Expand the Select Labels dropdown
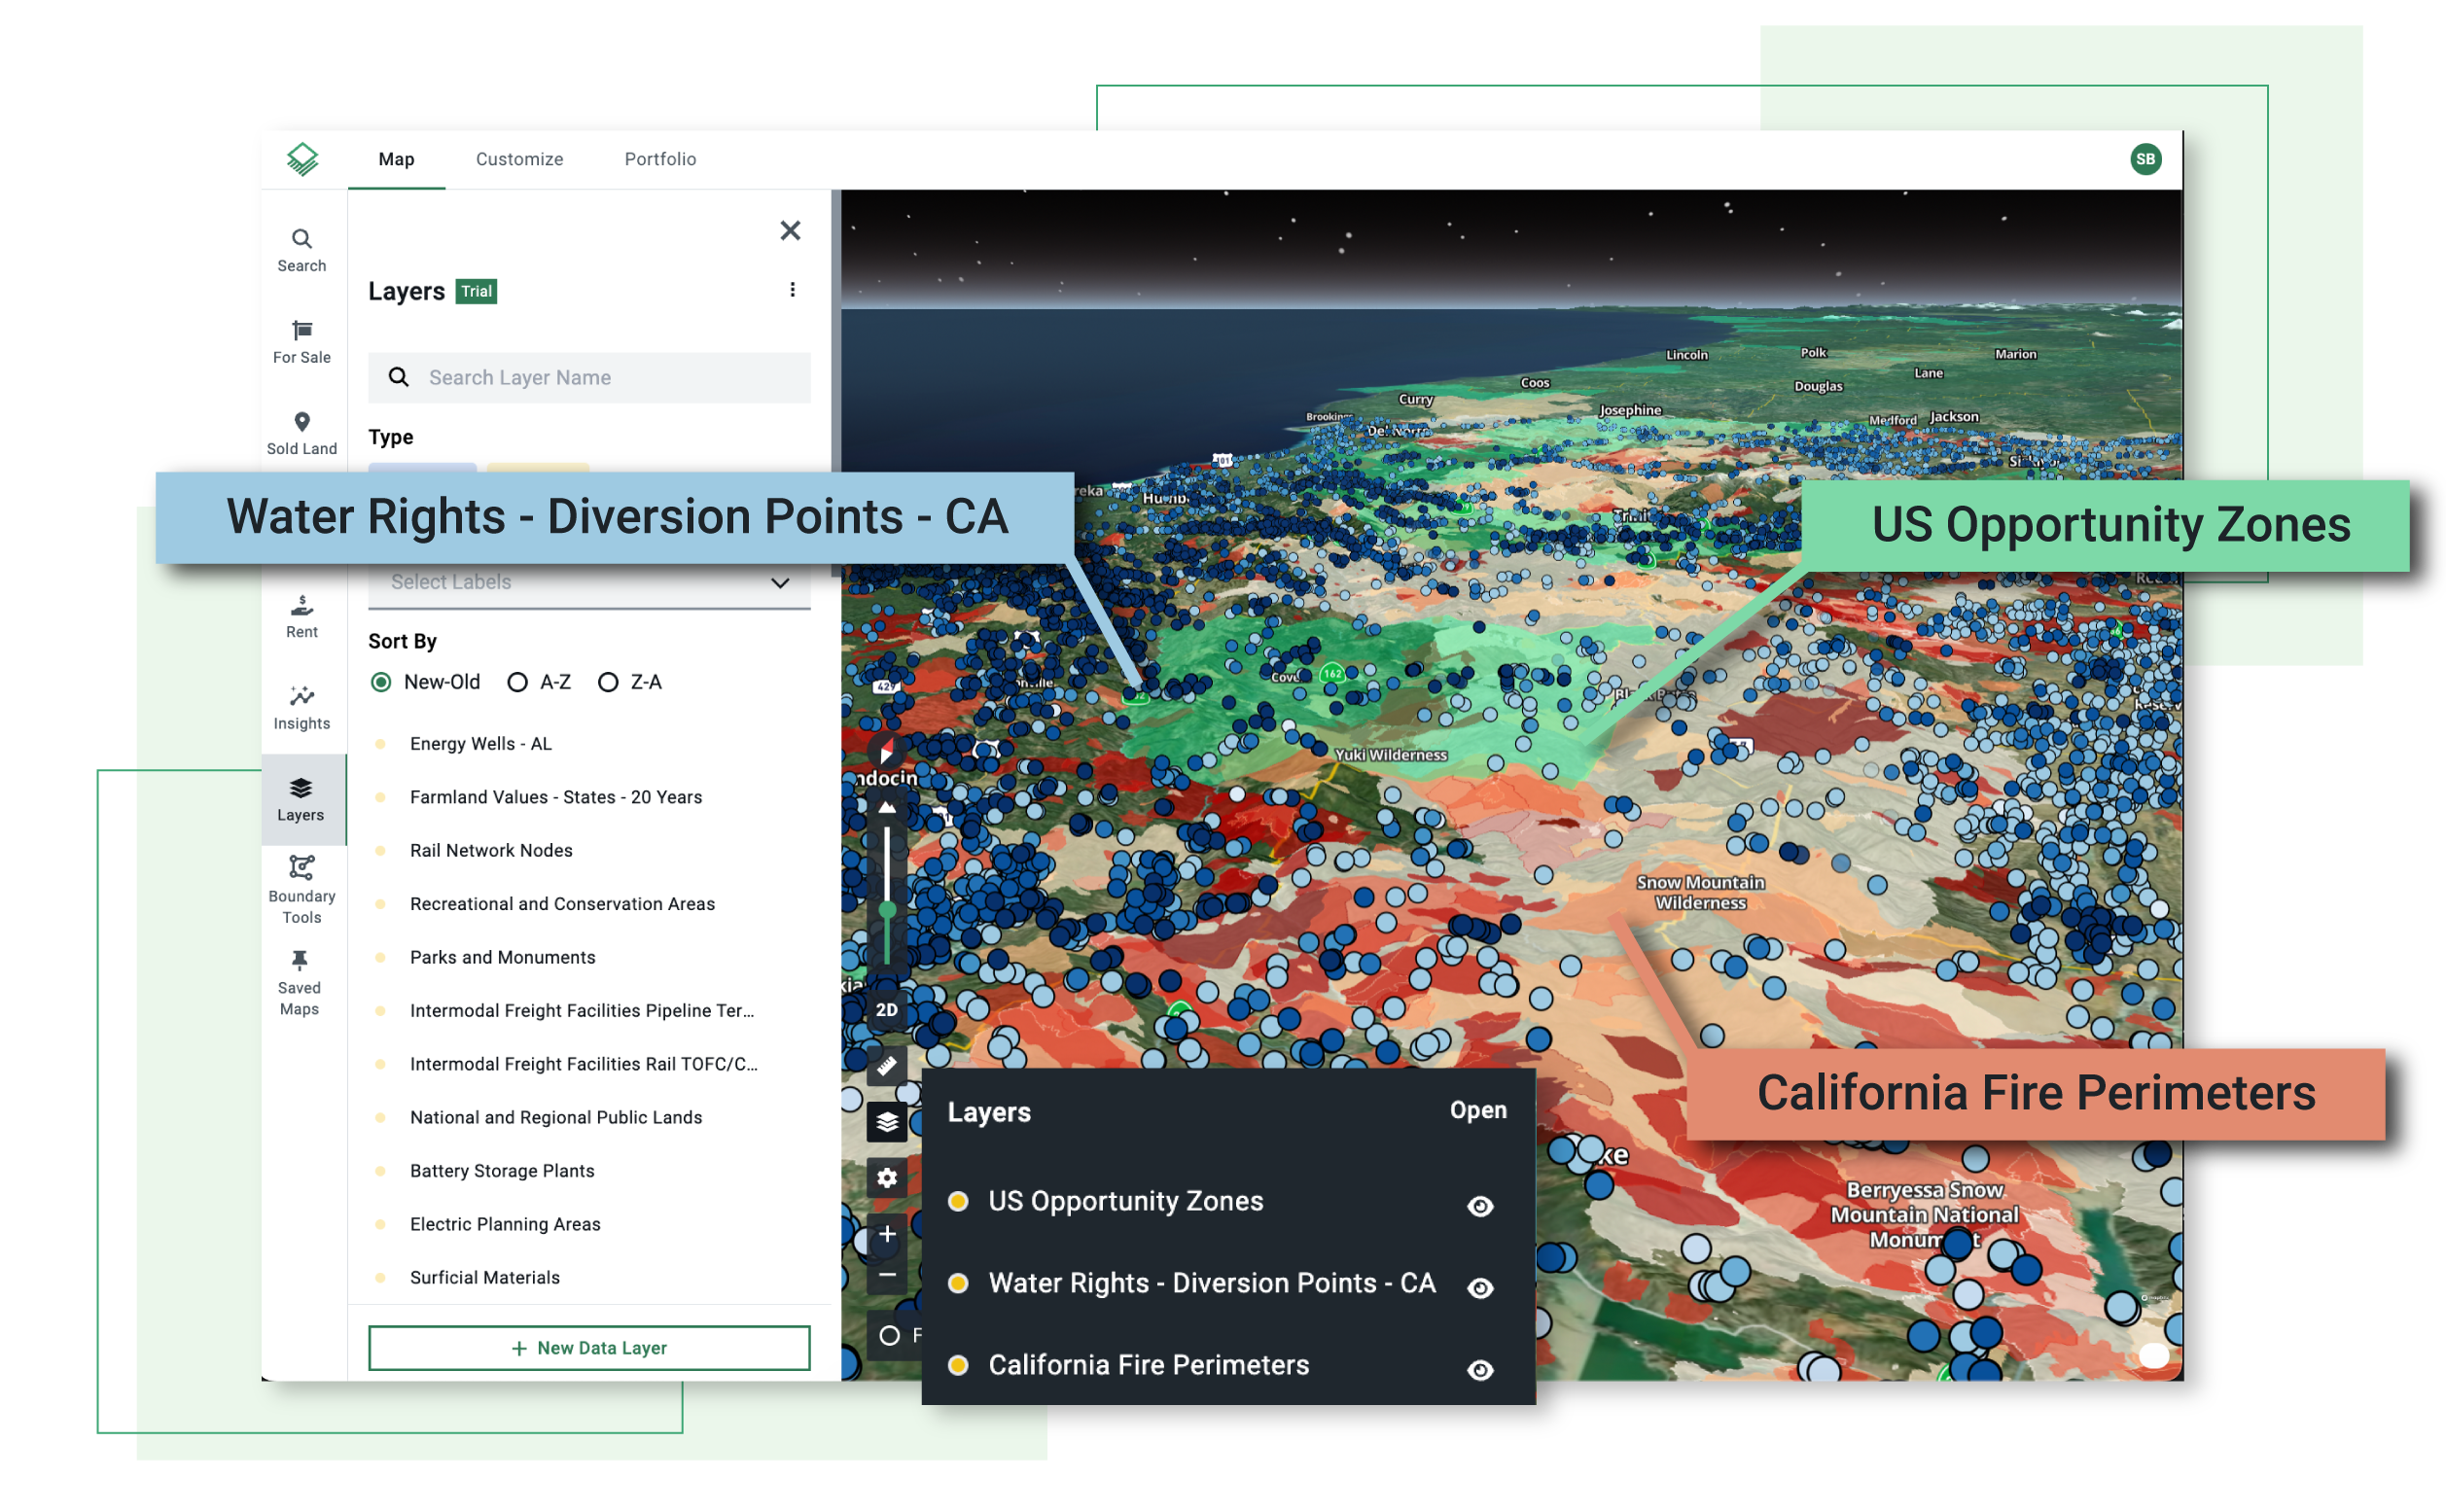2446x1512 pixels. [x=589, y=582]
